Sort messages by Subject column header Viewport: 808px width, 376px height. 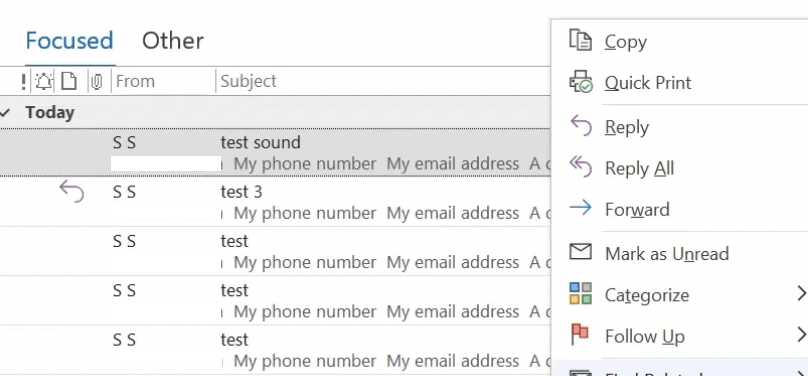(248, 81)
